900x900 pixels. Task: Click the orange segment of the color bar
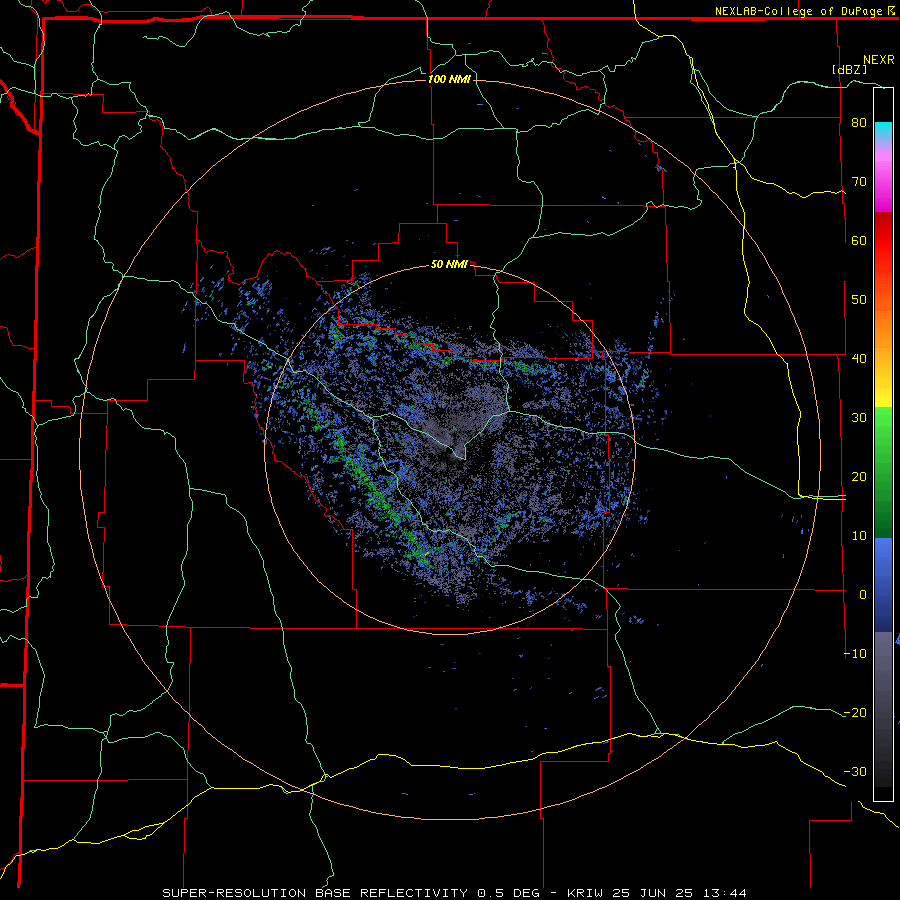tap(883, 327)
